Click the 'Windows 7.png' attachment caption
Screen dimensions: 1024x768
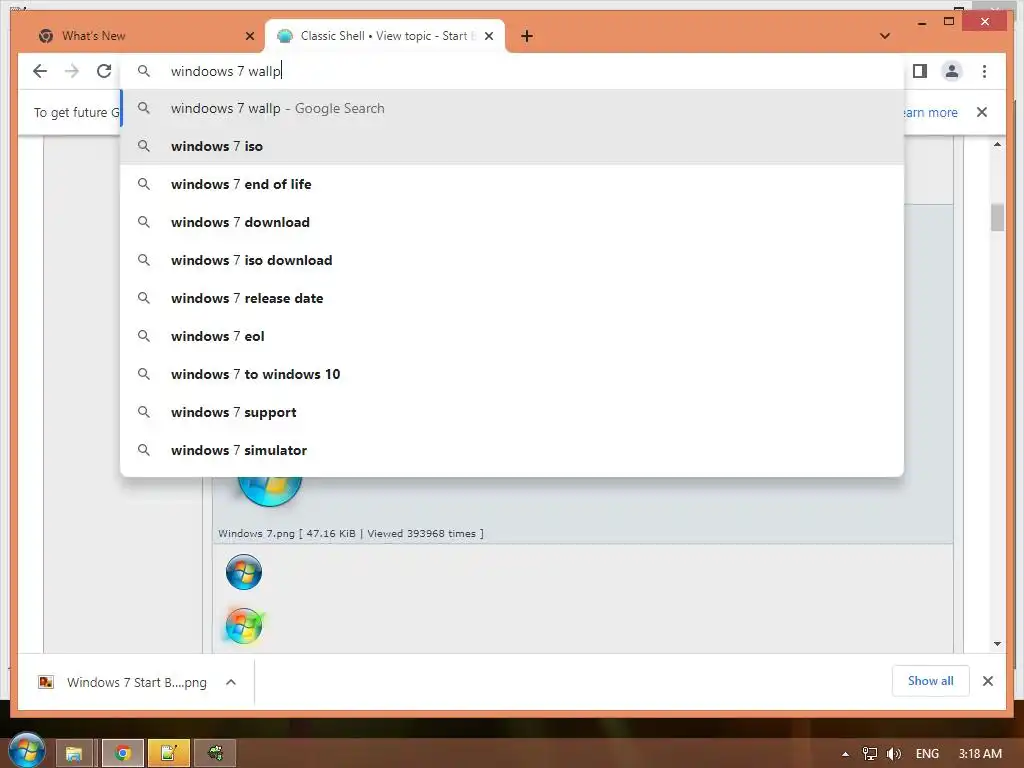[351, 534]
